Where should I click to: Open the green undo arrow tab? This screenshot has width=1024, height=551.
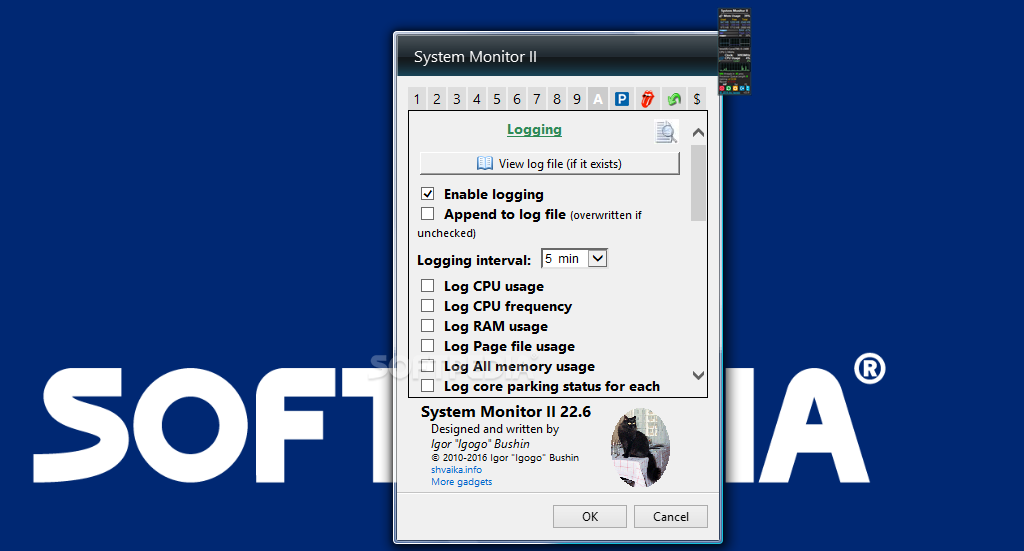click(x=673, y=99)
